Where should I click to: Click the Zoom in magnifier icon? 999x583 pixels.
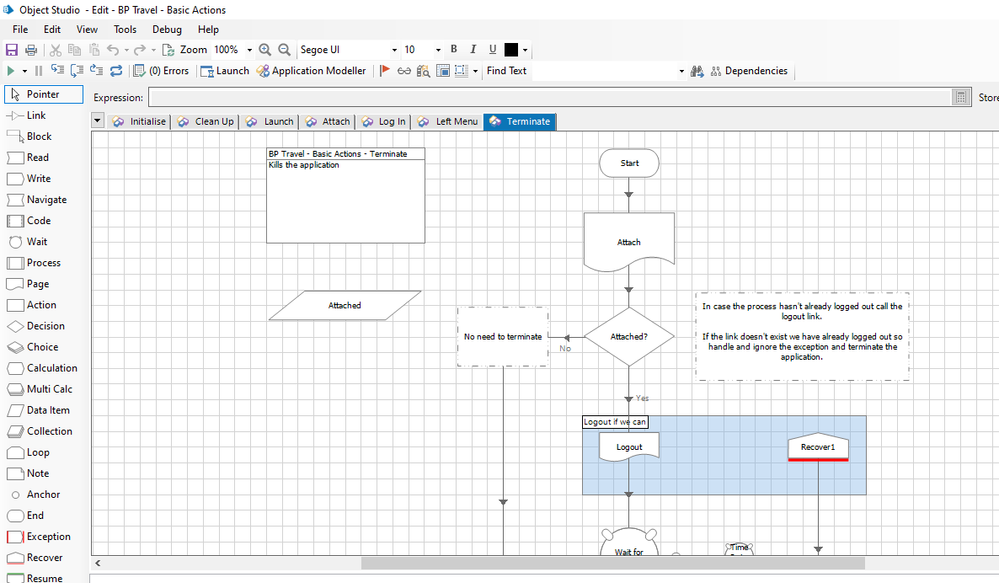pos(265,50)
